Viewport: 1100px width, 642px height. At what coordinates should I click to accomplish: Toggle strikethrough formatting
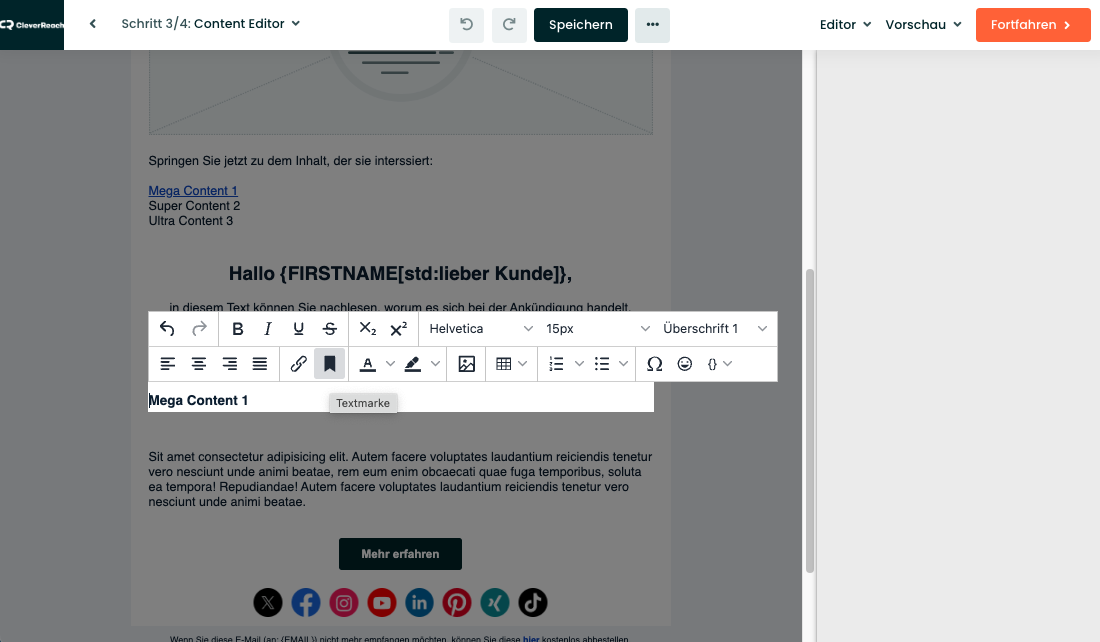[330, 328]
